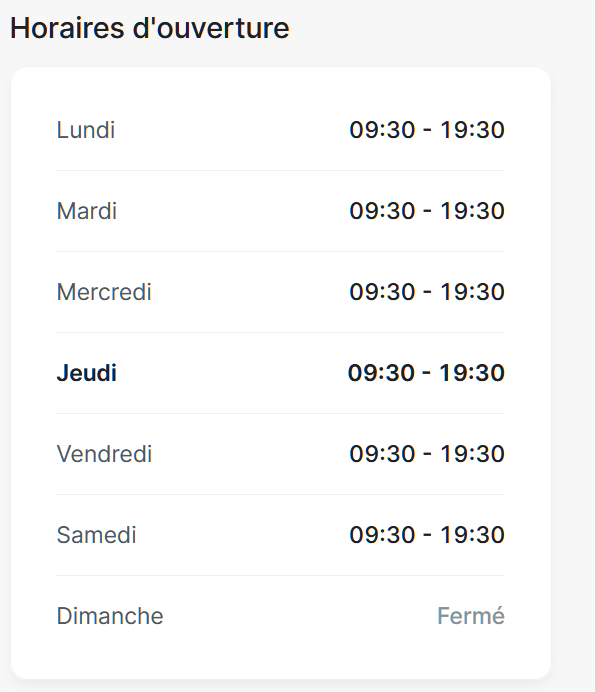595x692 pixels.
Task: Click Vendredi hours 09:30 - 19:30
Action: coord(427,454)
